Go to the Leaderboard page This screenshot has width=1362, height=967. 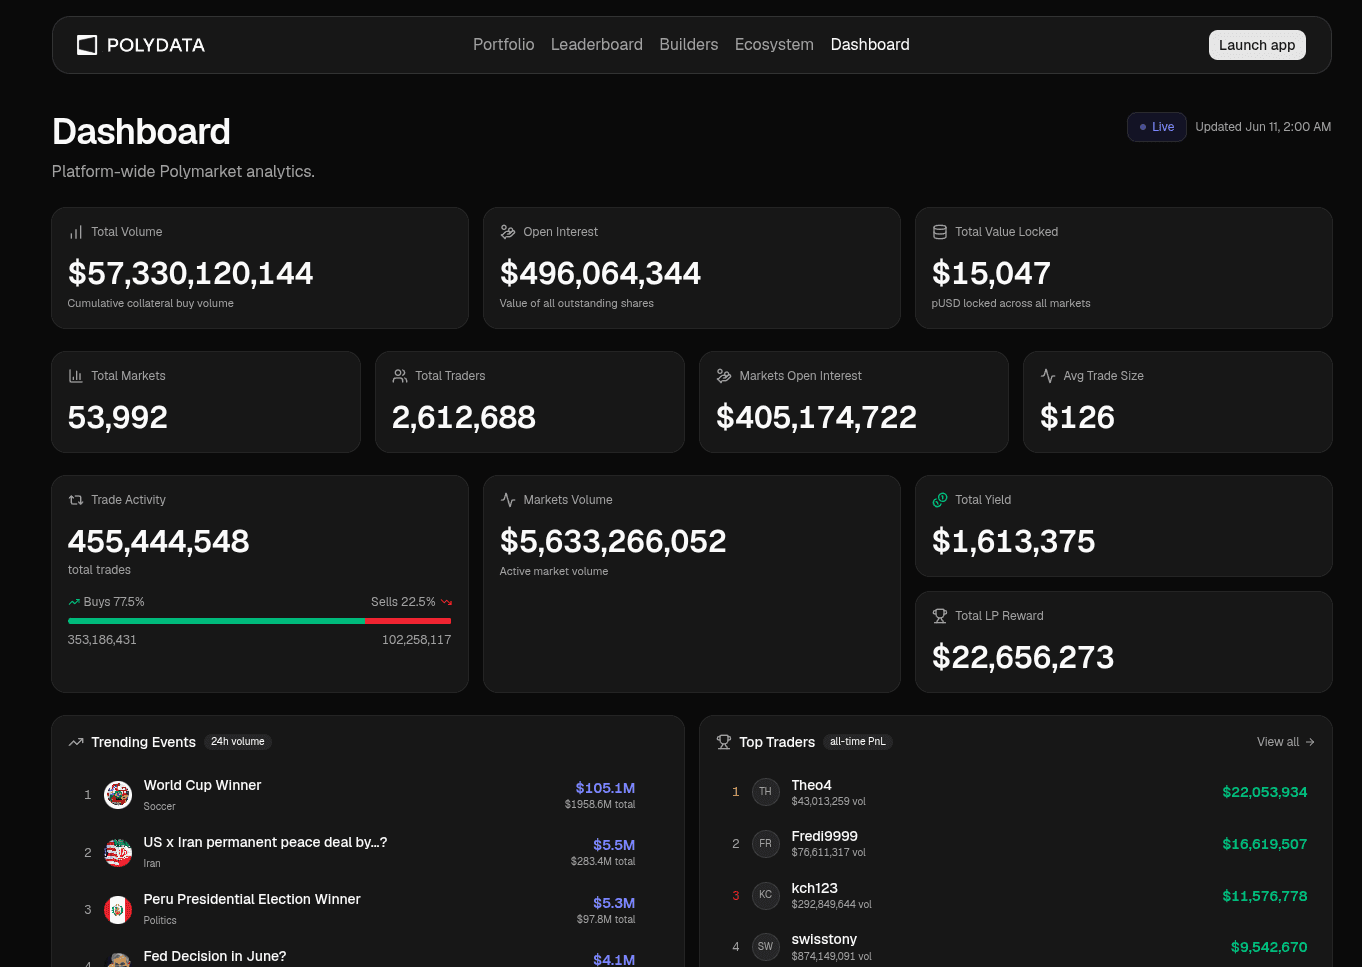click(x=597, y=45)
